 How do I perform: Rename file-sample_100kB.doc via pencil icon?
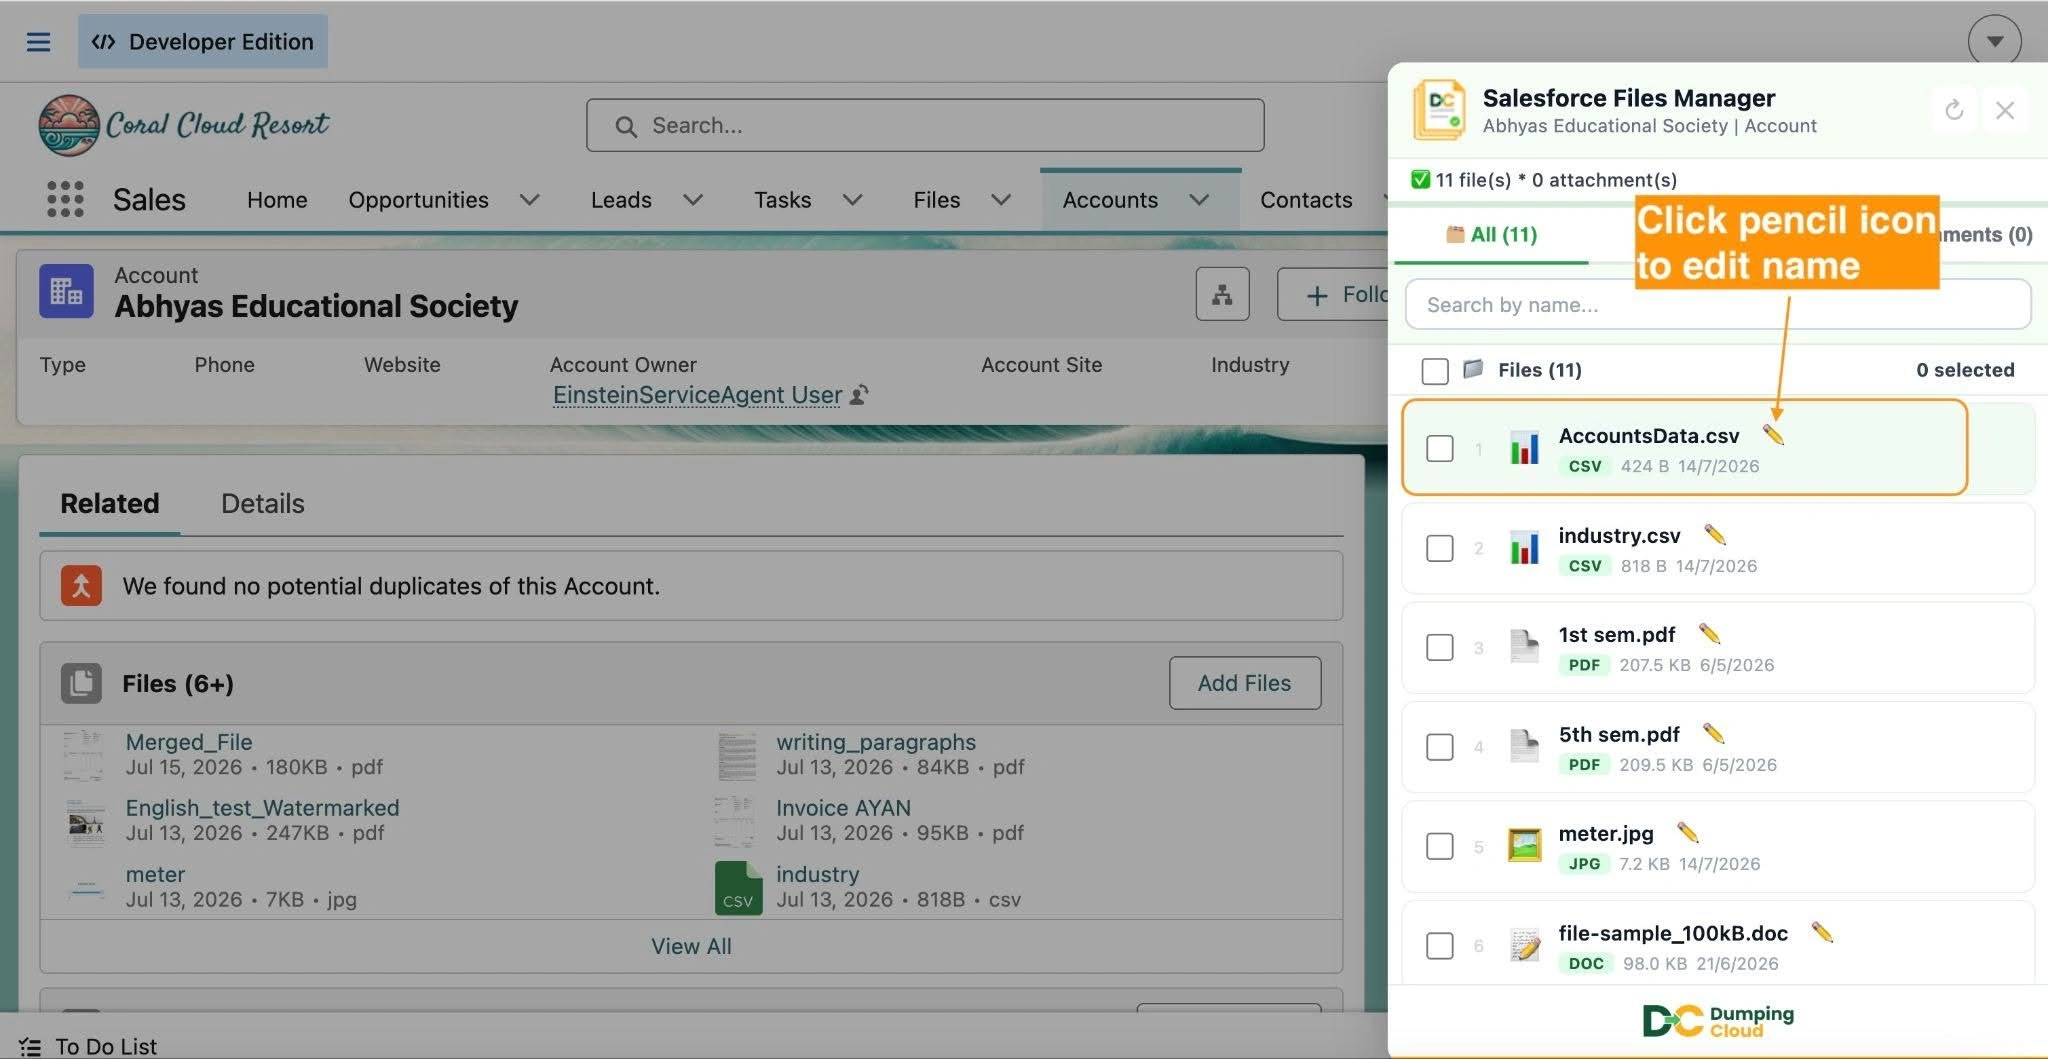pos(1822,932)
